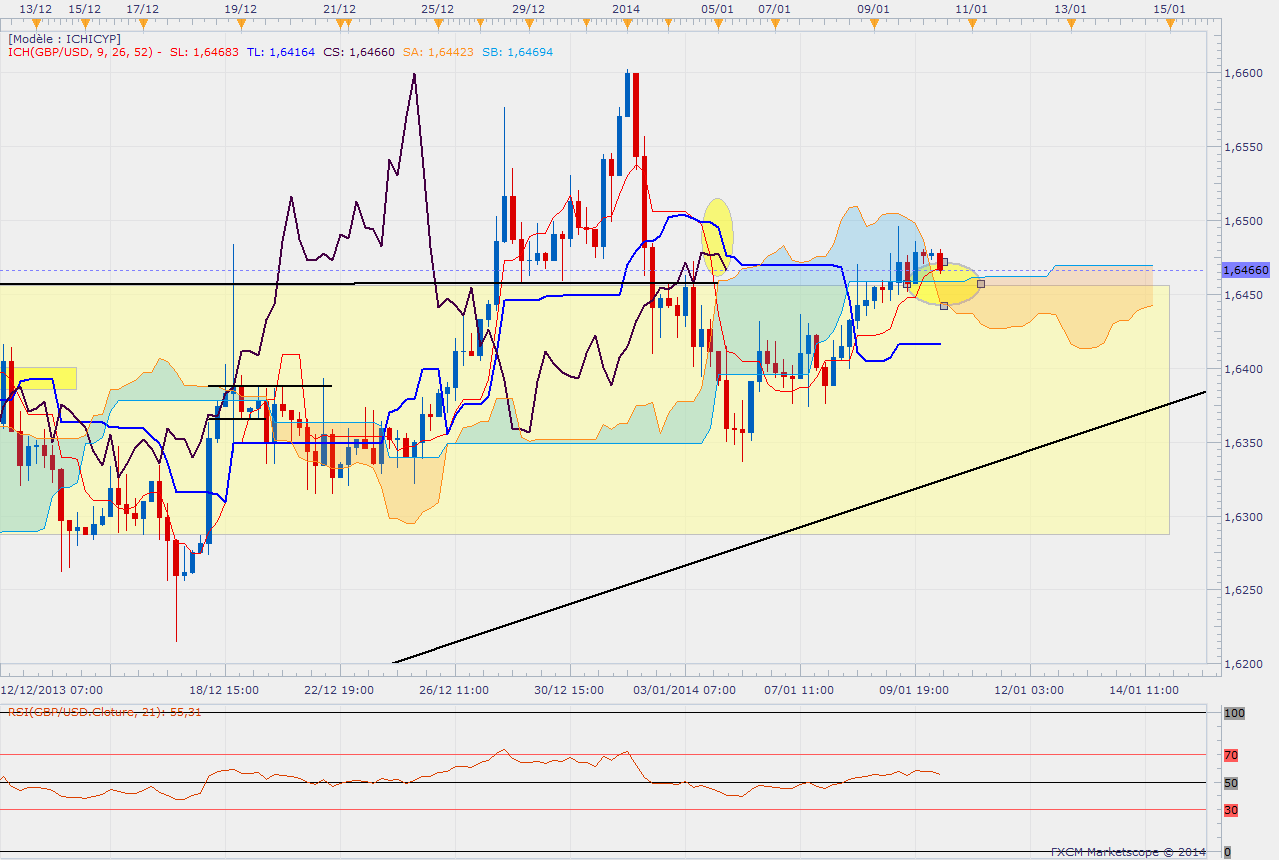The image size is (1279, 860).
Task: Click the 1,6500 price axis label
Action: pos(1245,221)
